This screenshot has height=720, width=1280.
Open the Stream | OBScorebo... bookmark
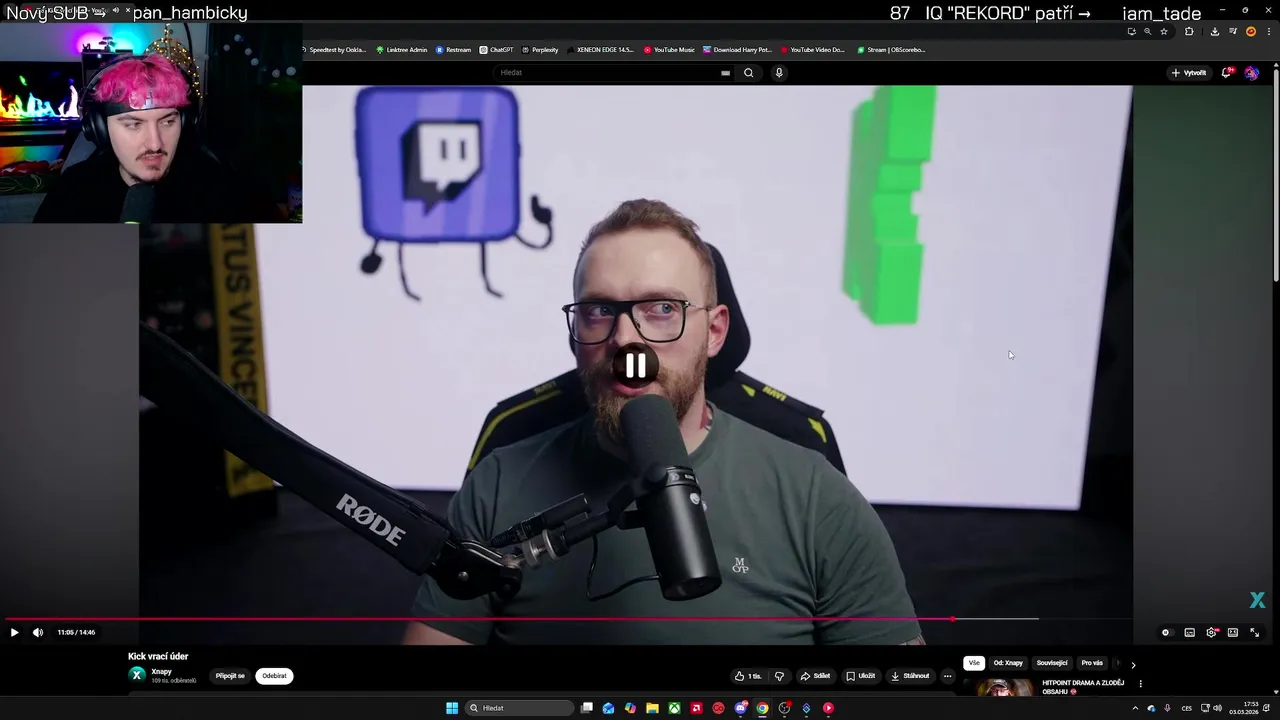[x=891, y=49]
